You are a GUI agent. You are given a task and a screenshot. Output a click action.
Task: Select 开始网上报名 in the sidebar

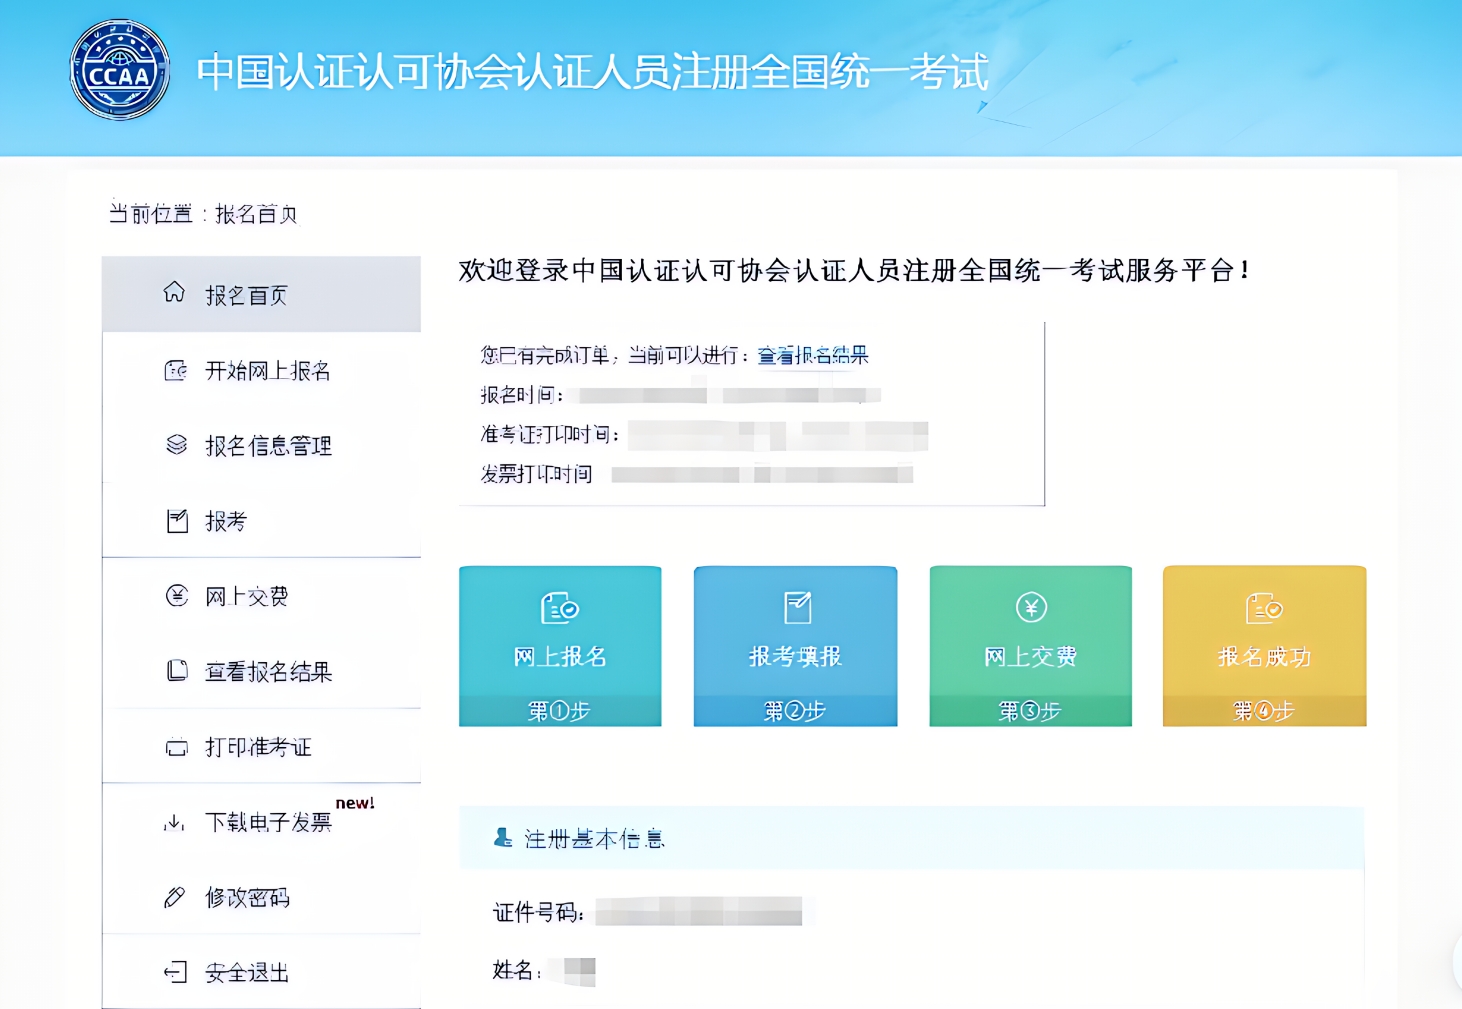(261, 371)
